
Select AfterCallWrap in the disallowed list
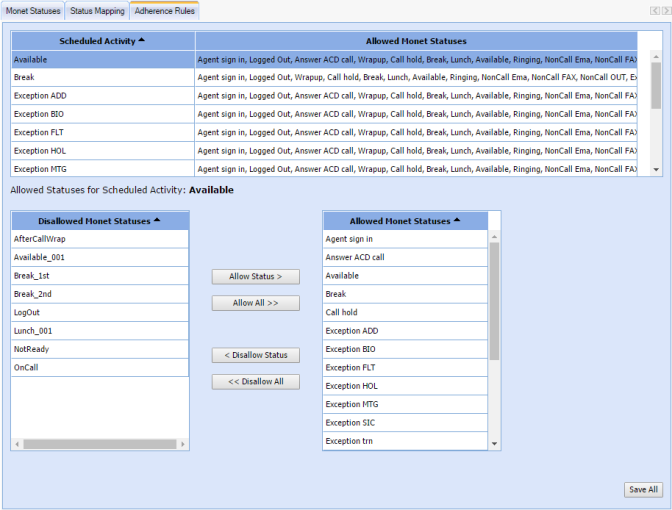pos(99,239)
